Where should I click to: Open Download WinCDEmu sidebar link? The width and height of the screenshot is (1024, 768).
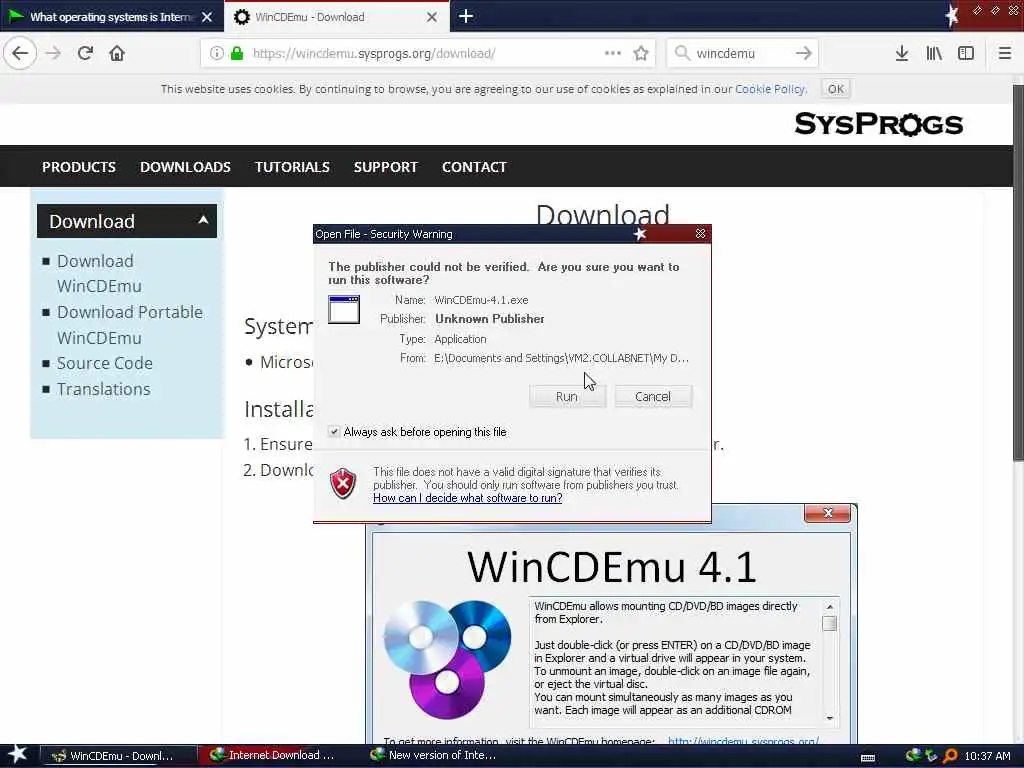click(x=99, y=273)
